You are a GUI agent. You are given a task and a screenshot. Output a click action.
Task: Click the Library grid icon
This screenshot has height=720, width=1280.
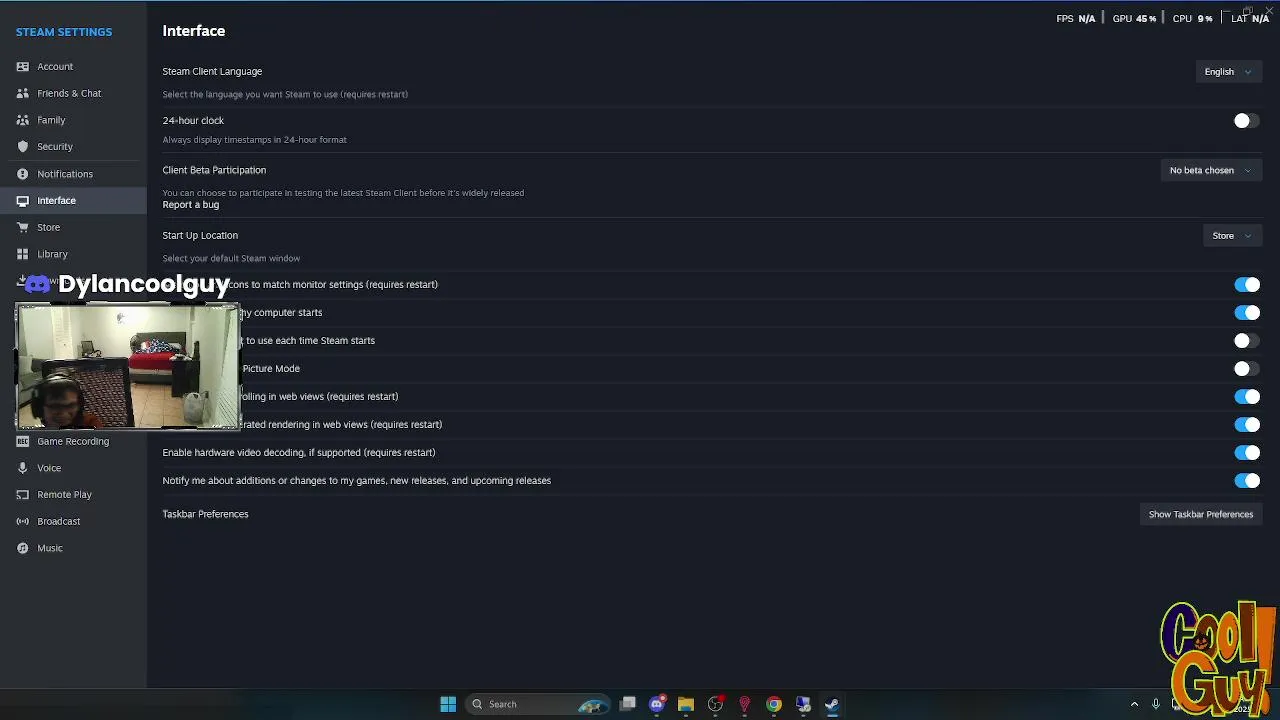point(22,254)
